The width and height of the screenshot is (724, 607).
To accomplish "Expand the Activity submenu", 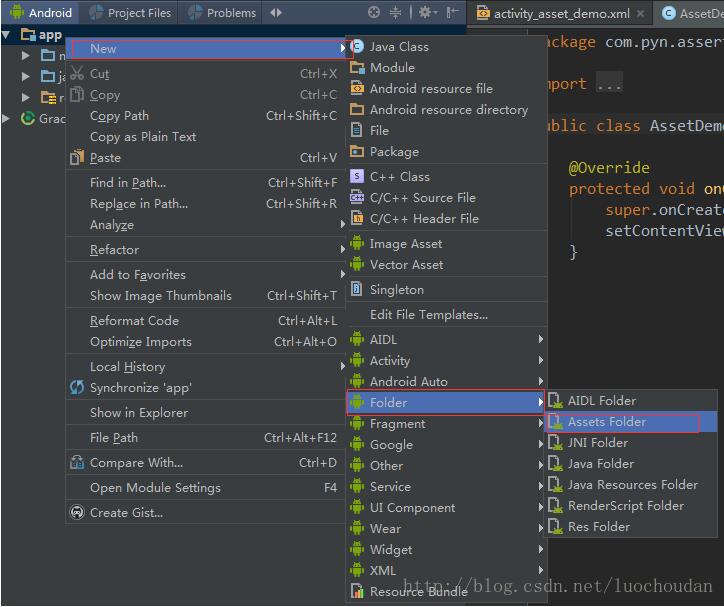I will pos(389,360).
